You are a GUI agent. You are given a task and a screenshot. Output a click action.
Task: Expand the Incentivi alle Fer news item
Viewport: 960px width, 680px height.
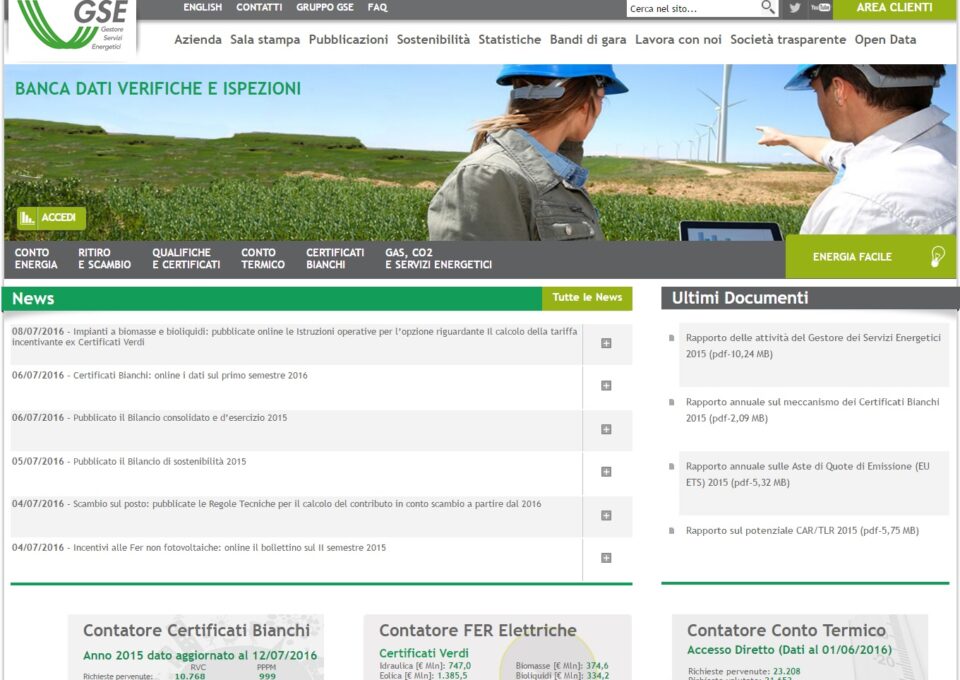pos(606,558)
